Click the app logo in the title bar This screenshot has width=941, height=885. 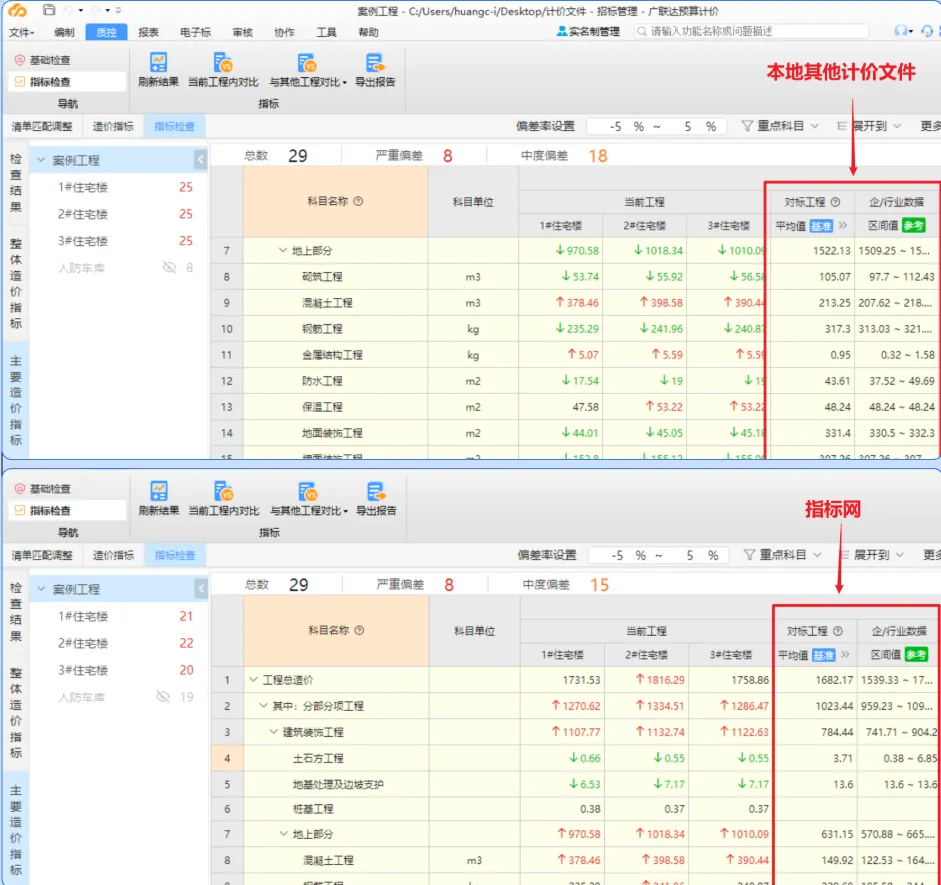[x=17, y=10]
